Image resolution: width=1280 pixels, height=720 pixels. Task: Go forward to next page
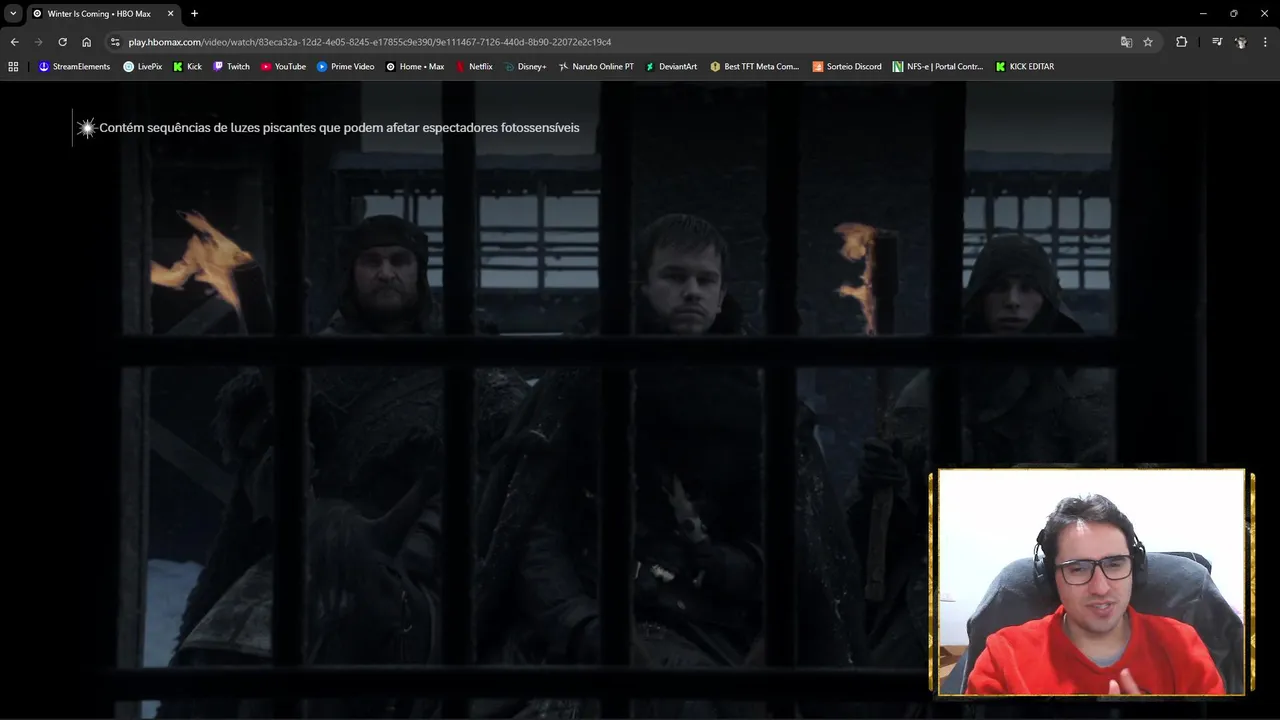(38, 42)
